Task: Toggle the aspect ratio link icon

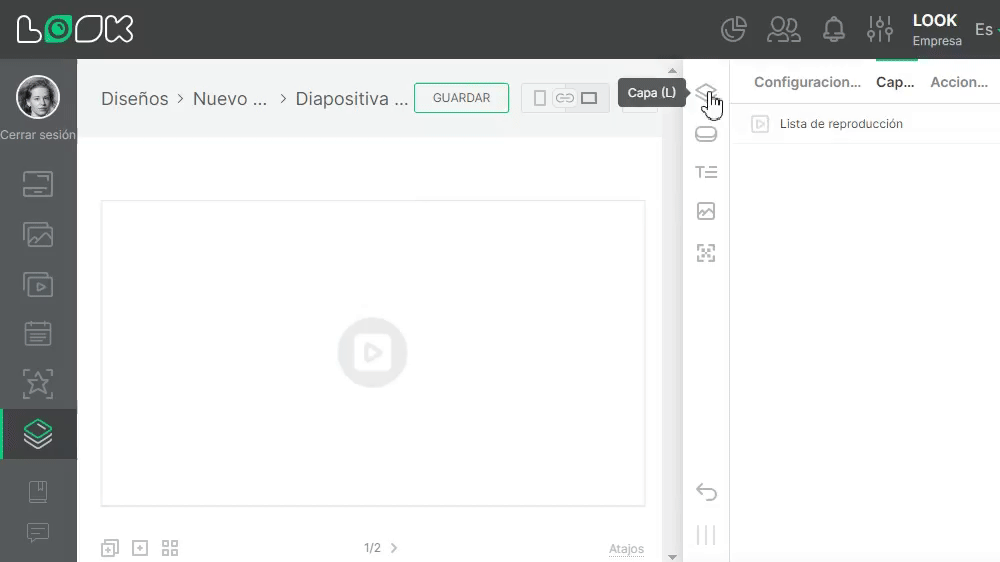Action: 564,98
